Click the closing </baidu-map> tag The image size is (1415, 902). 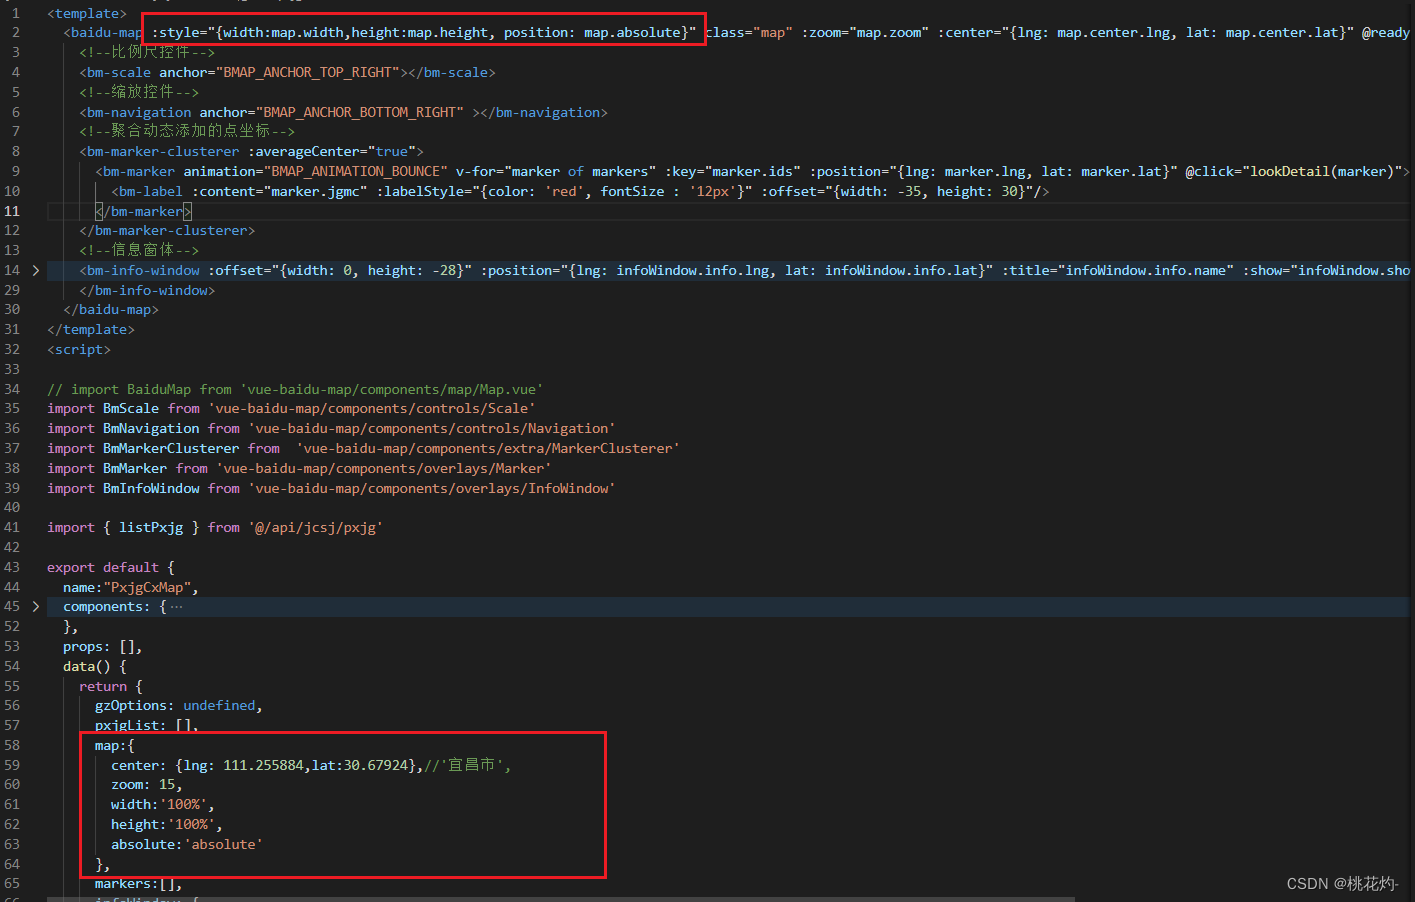111,310
